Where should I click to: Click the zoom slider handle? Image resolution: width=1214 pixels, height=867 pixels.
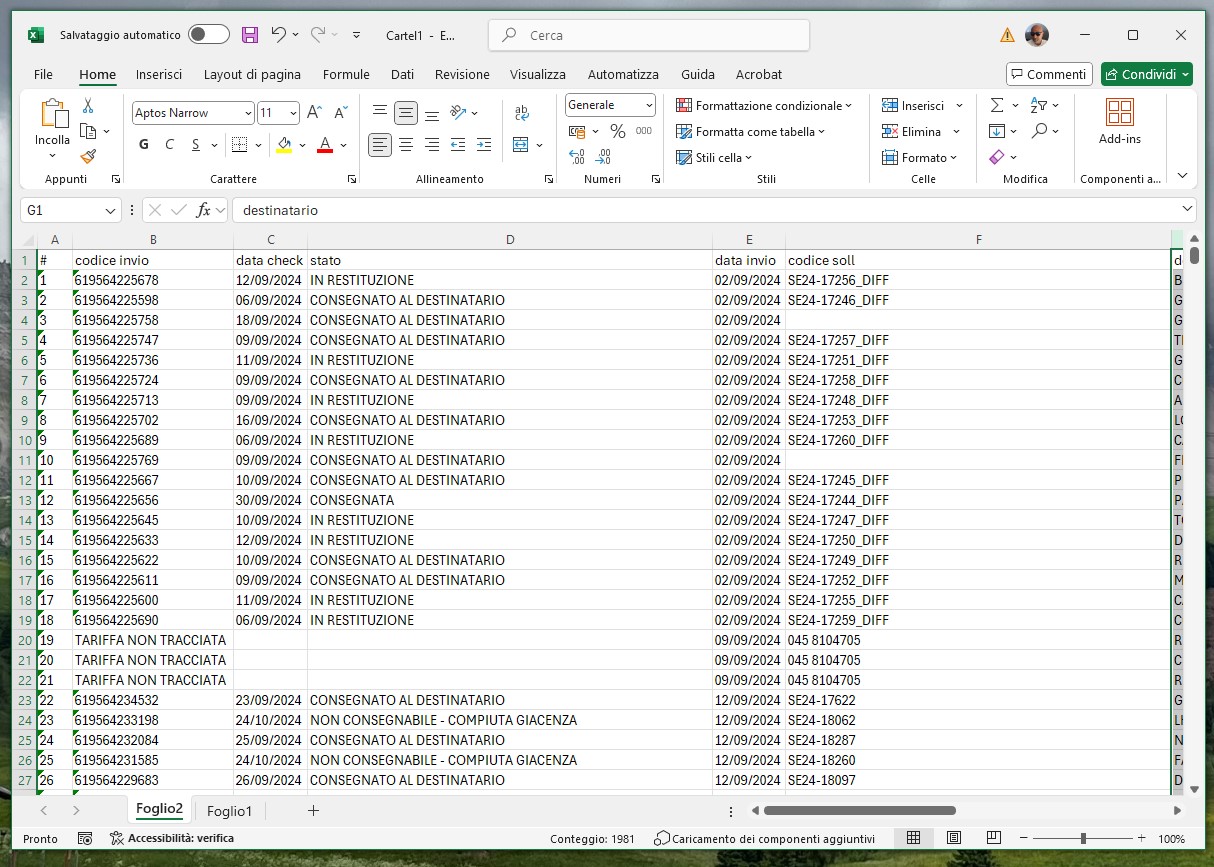point(1083,838)
